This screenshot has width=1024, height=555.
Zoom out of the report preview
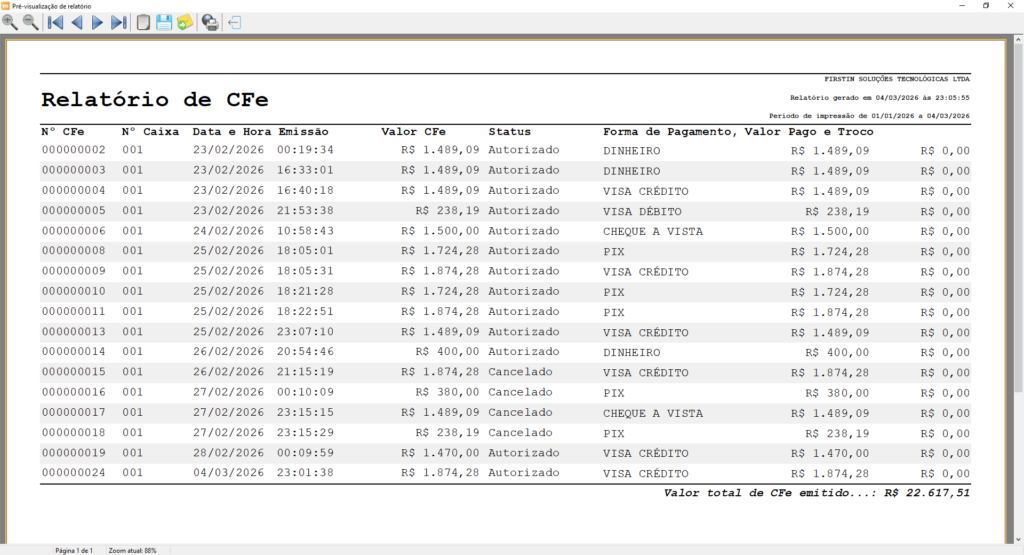(31, 22)
